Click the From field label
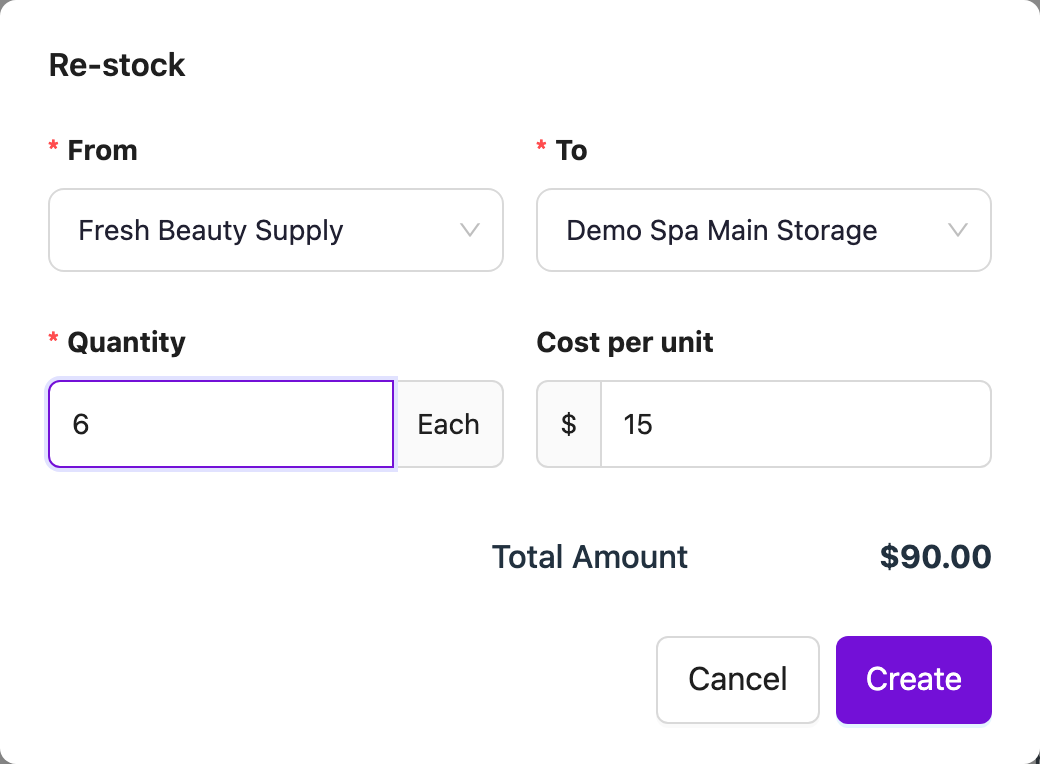 click(x=102, y=151)
